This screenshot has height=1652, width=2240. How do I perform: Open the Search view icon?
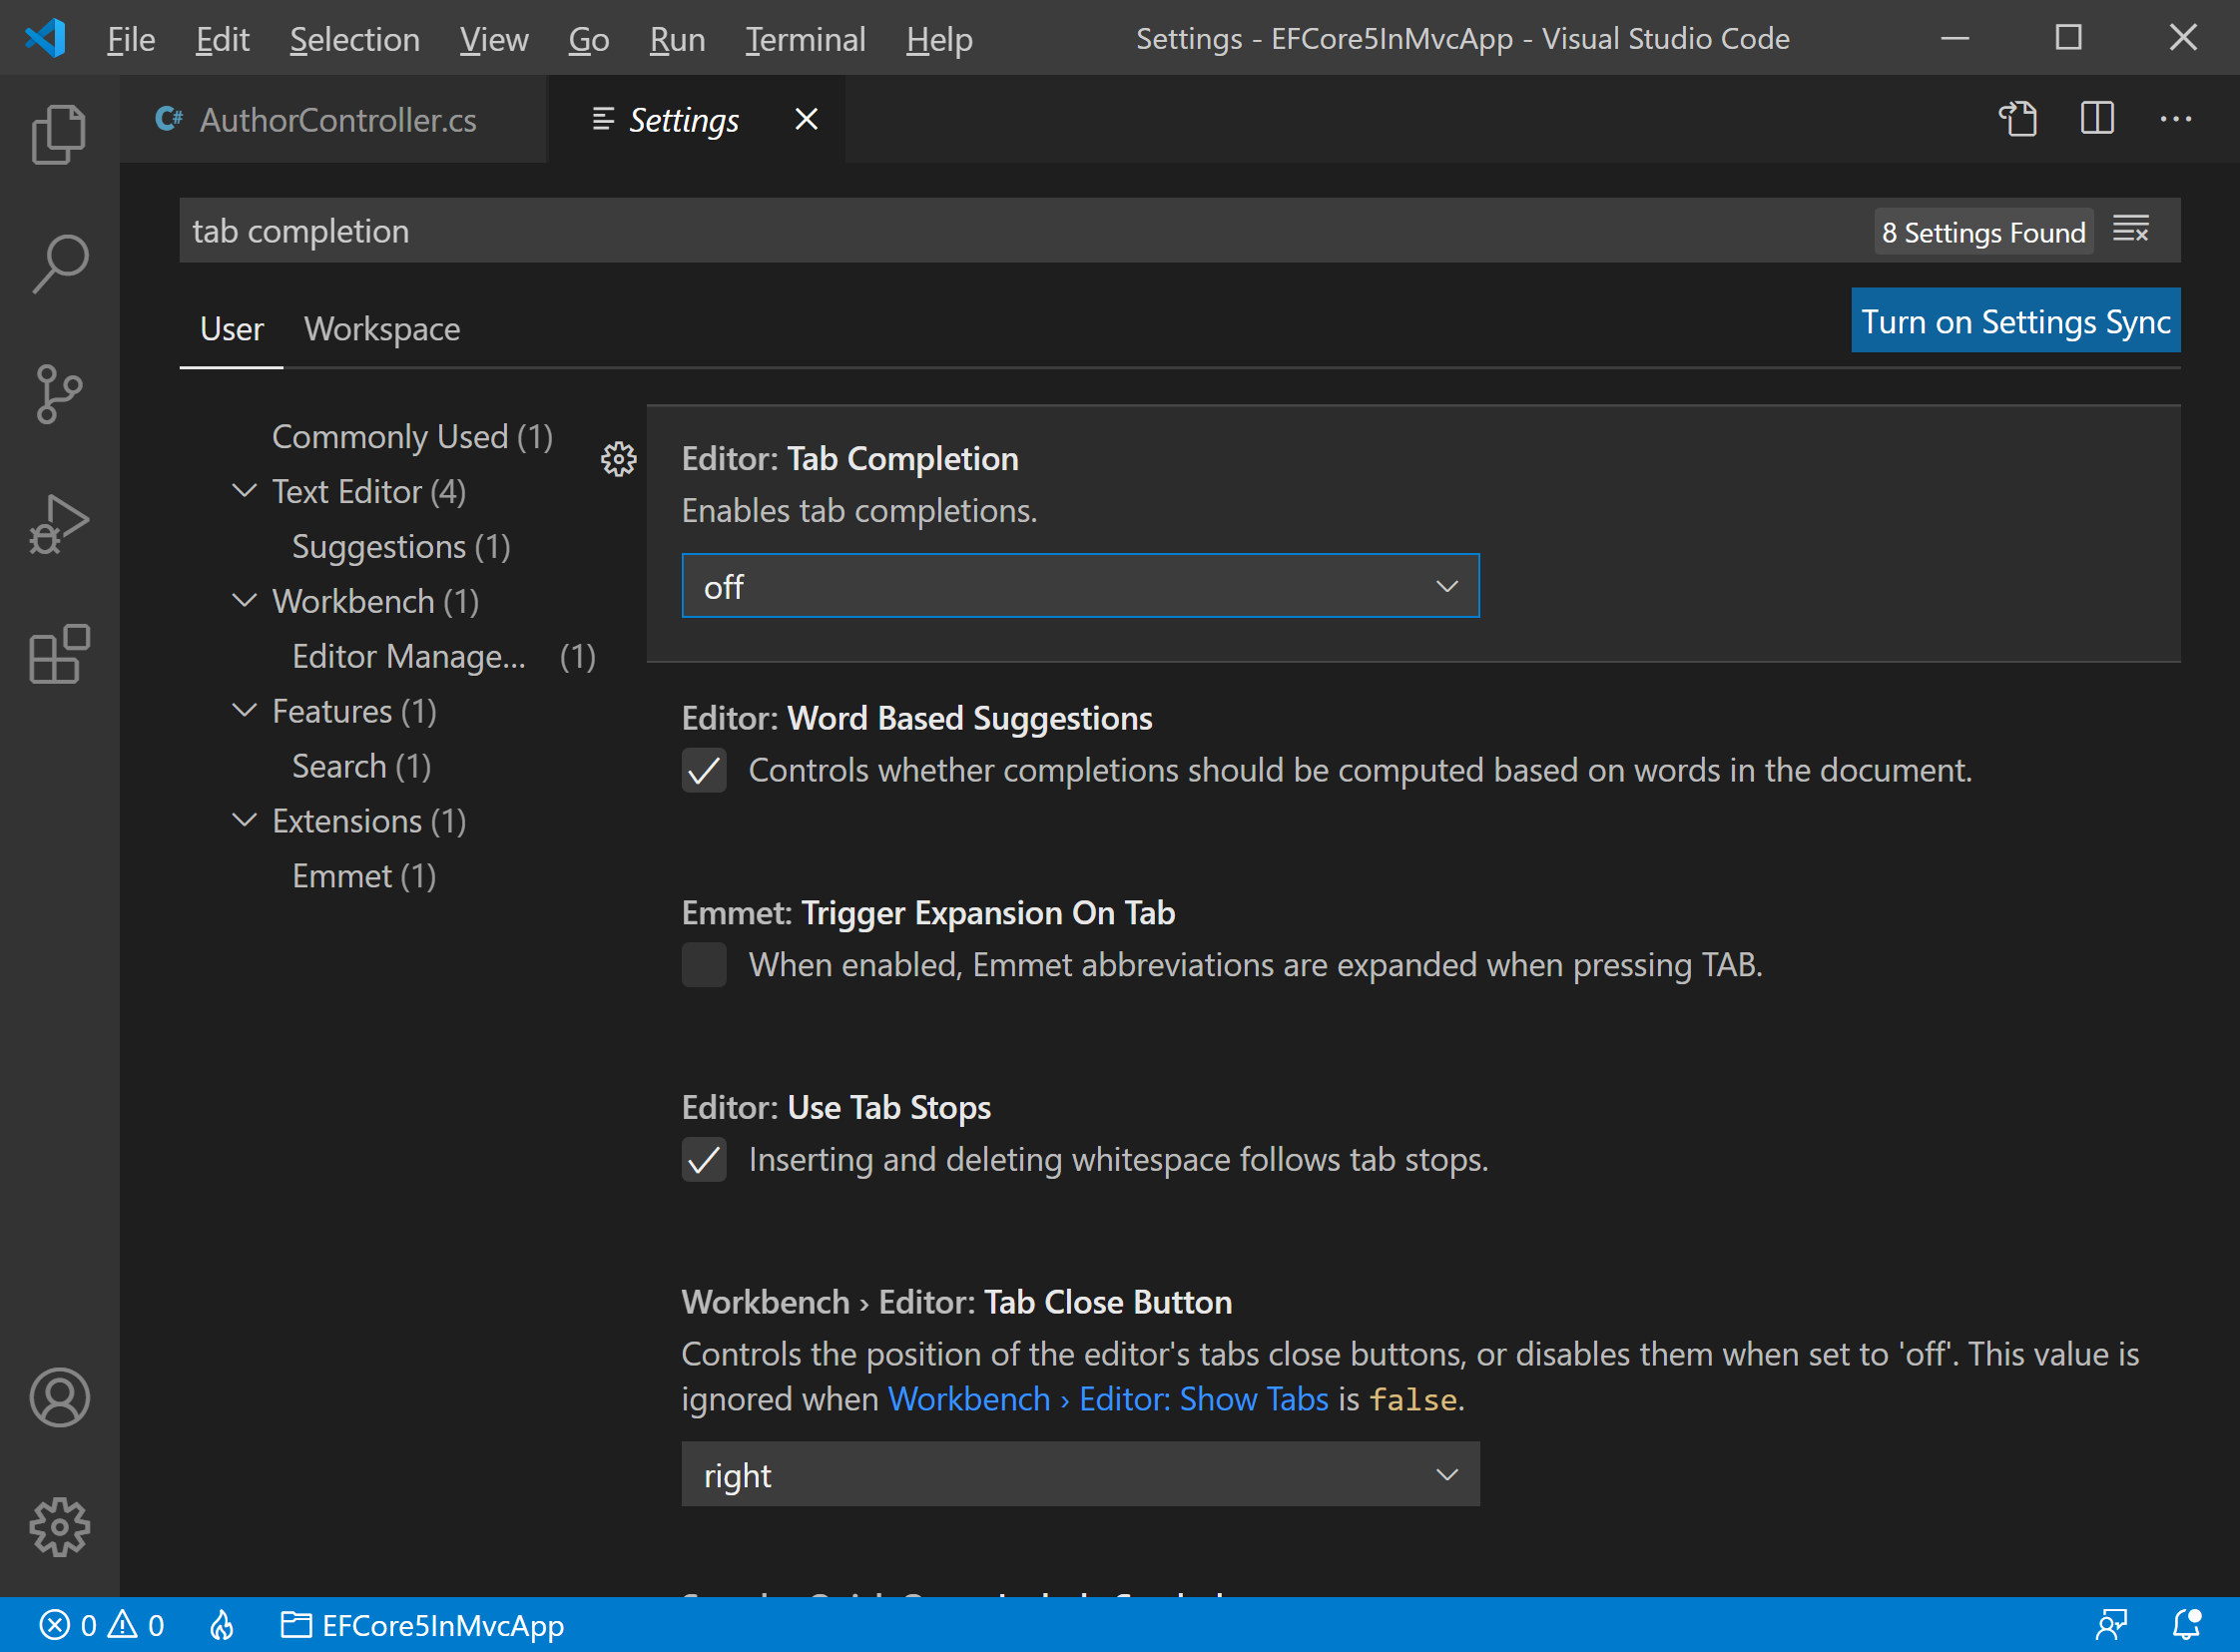pos(59,264)
